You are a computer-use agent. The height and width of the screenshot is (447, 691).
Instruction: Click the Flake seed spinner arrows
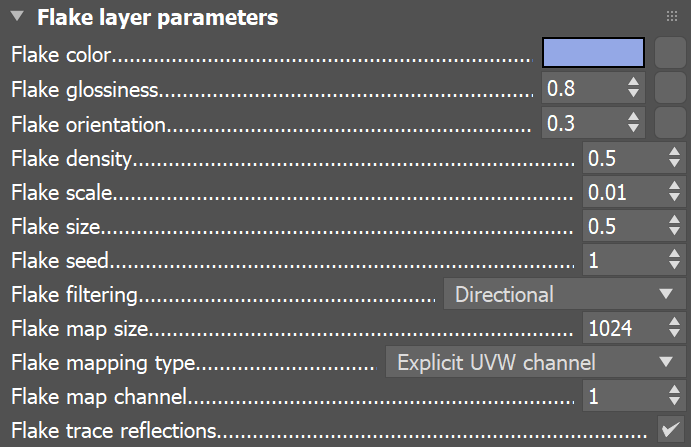point(672,260)
